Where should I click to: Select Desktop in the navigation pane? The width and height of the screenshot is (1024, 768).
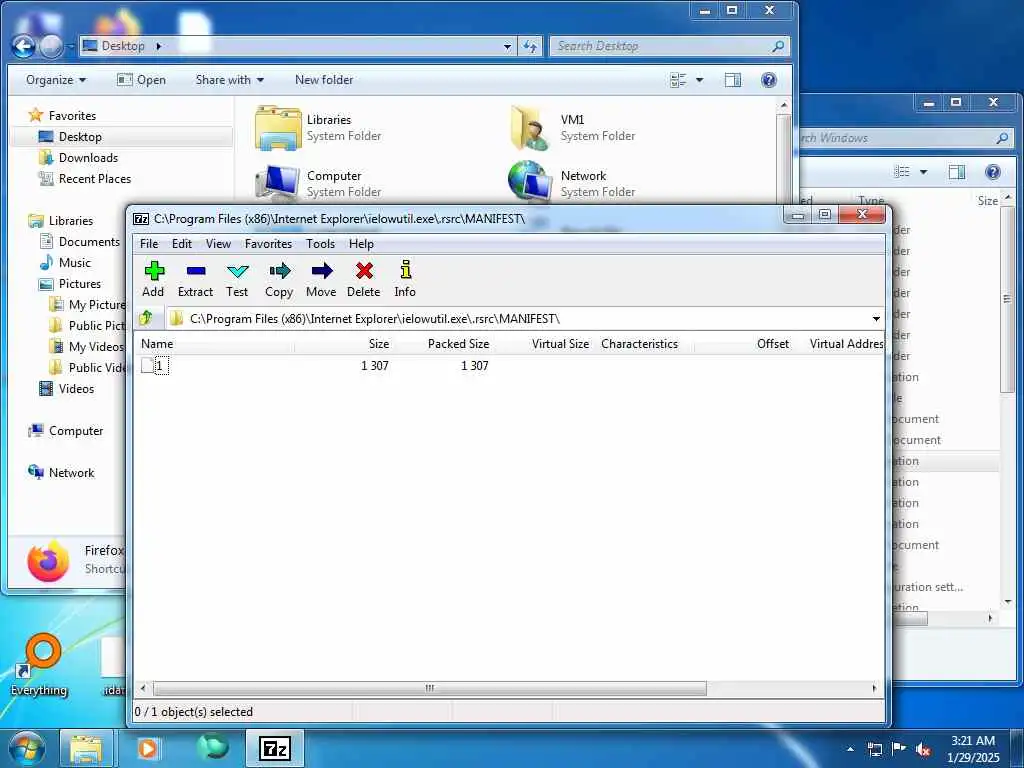[x=80, y=136]
